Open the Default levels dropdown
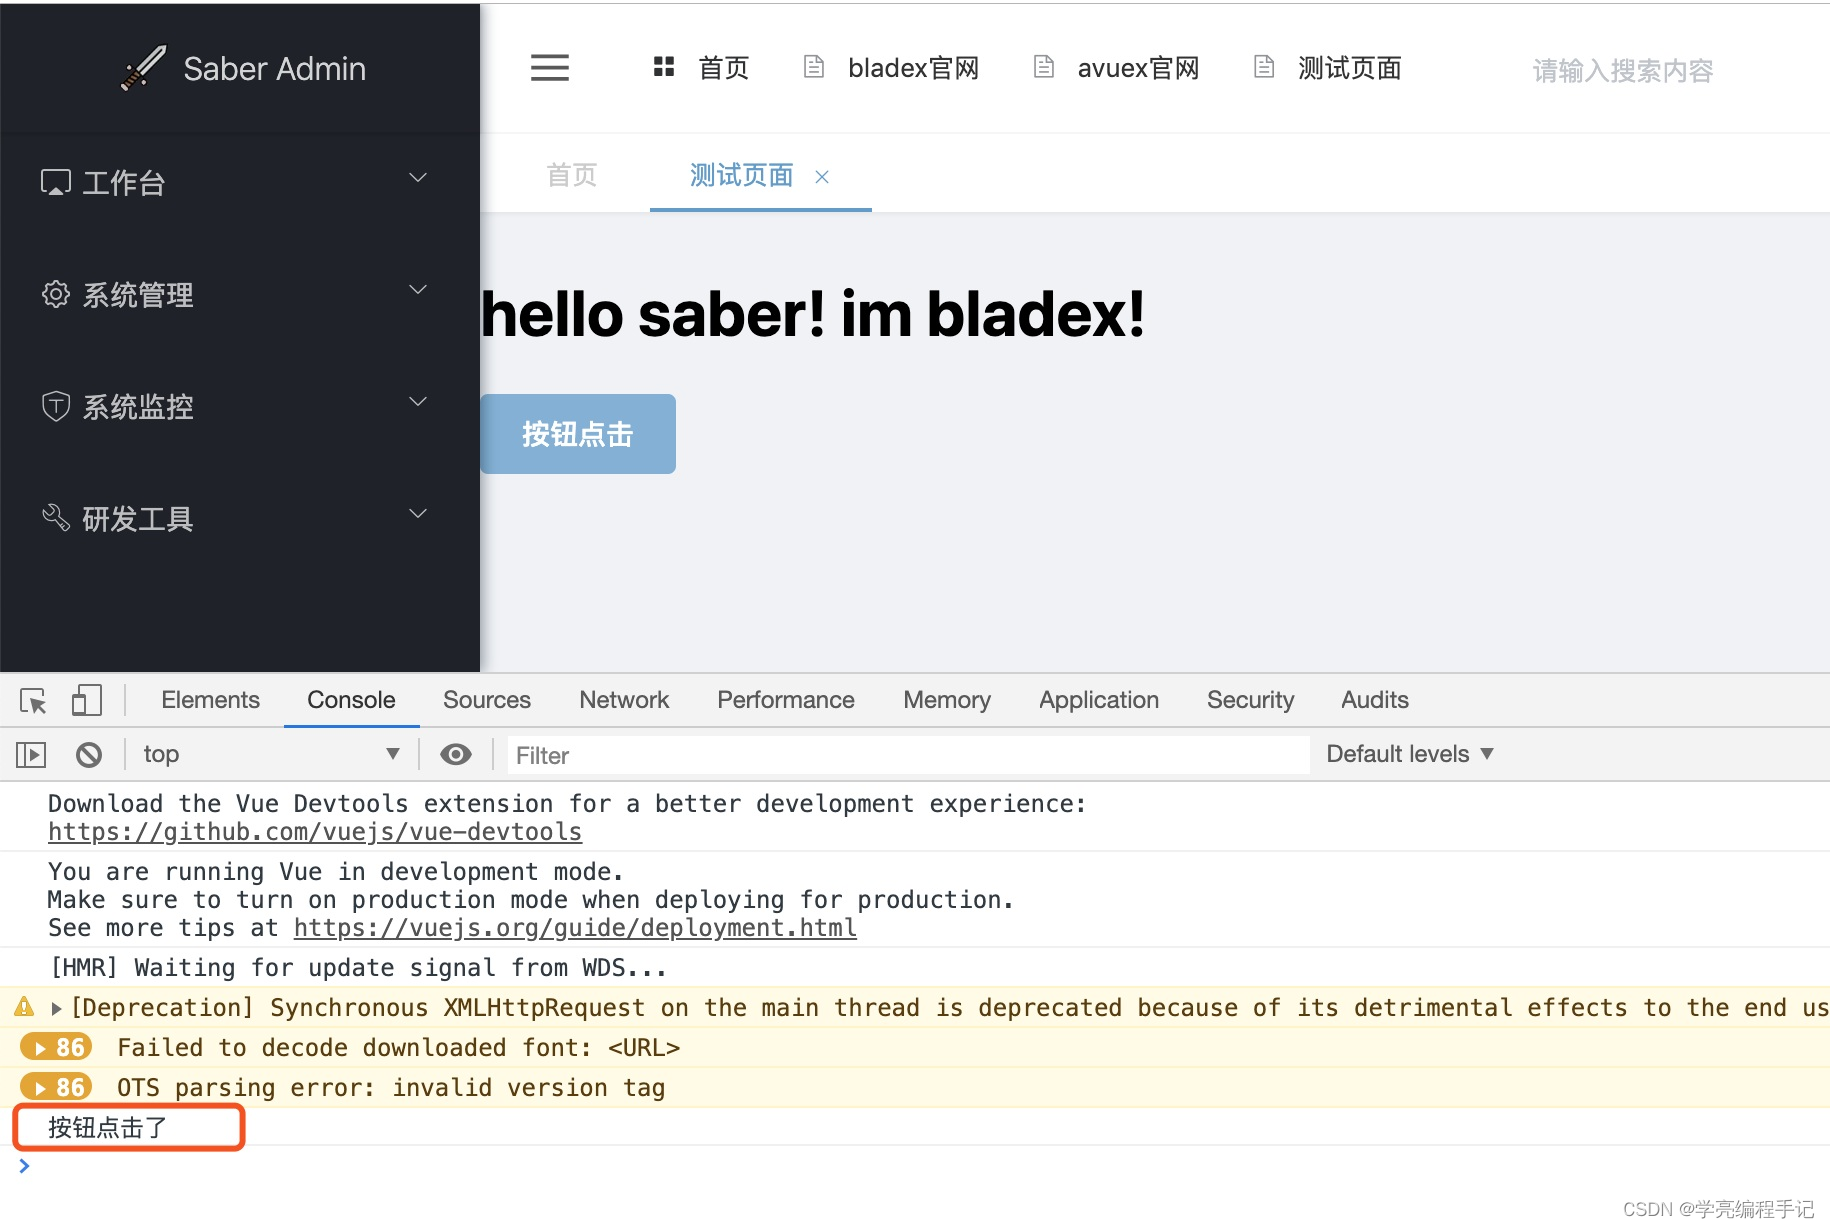The image size is (1830, 1228). [x=1409, y=753]
